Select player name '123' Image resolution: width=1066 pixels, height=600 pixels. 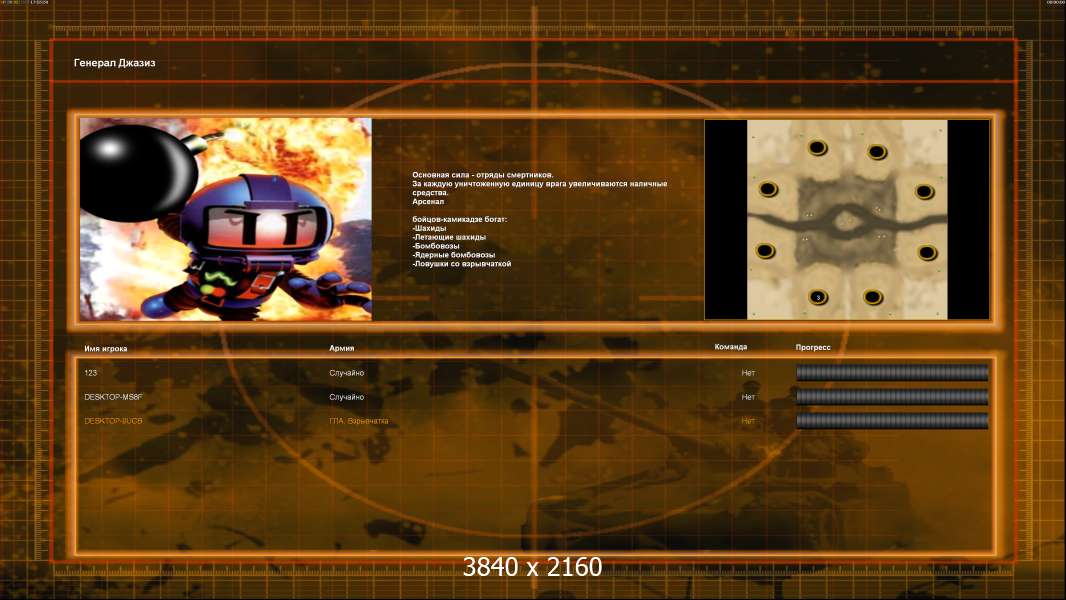[90, 372]
